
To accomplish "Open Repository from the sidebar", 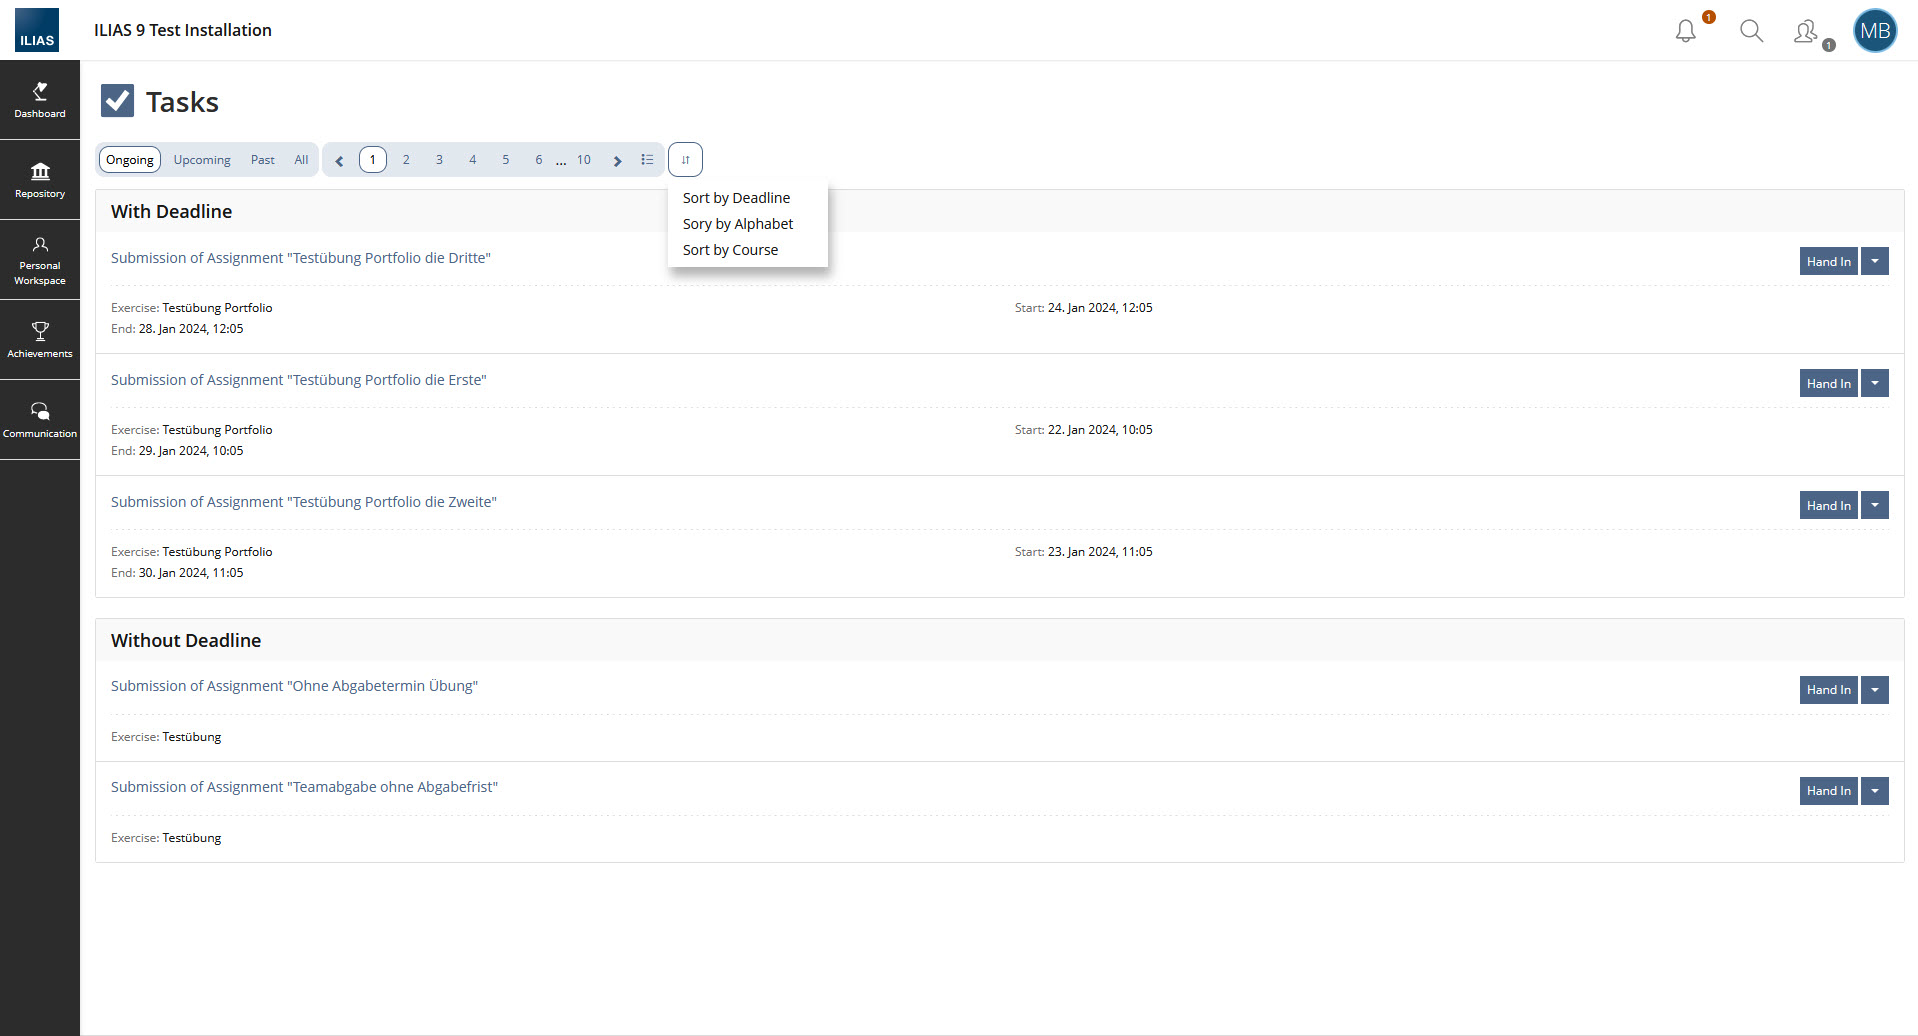I will 40,180.
